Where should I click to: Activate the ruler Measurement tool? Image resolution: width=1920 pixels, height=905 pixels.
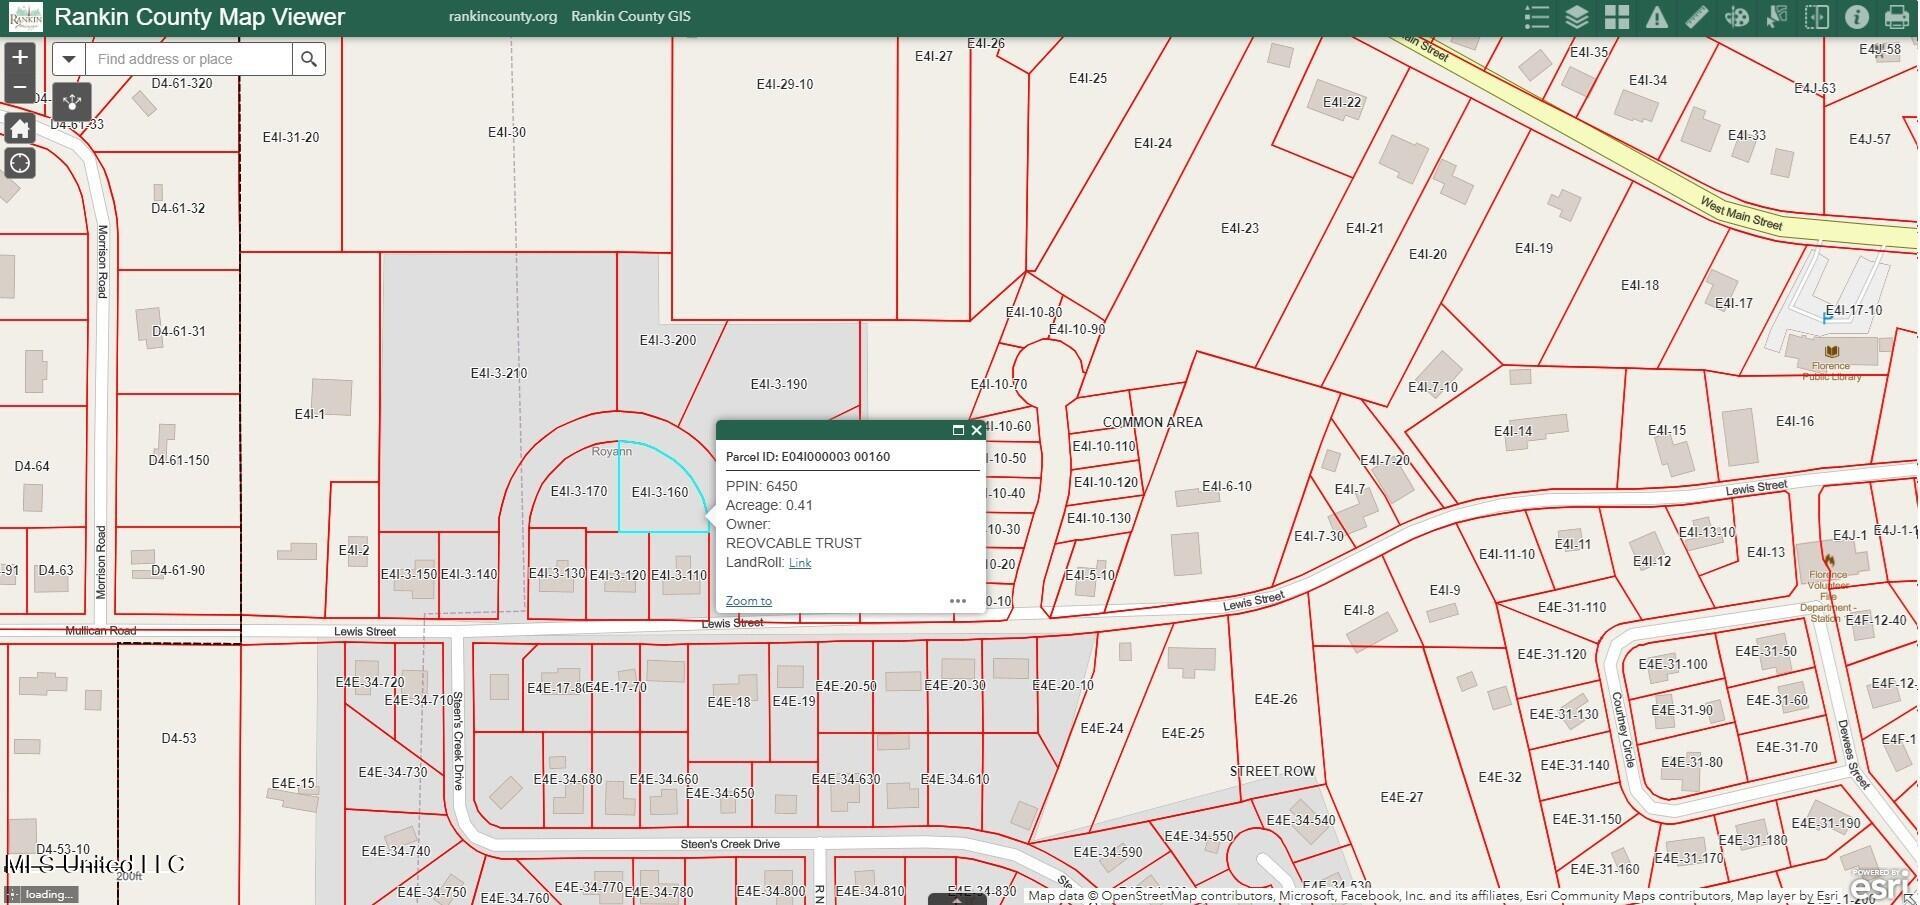[1696, 17]
